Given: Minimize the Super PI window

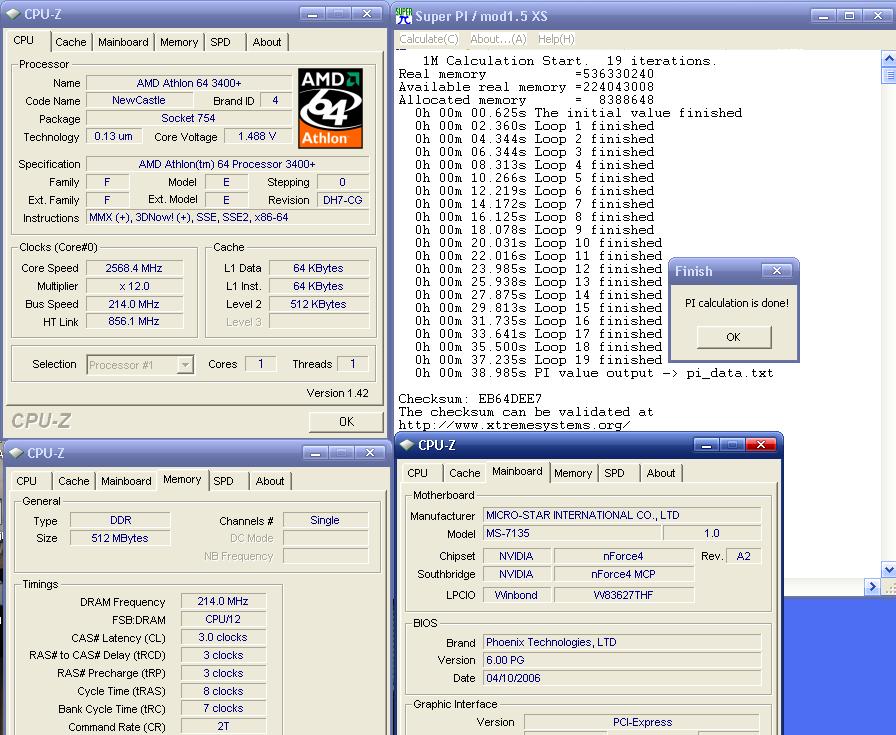Looking at the screenshot, I should click(823, 16).
